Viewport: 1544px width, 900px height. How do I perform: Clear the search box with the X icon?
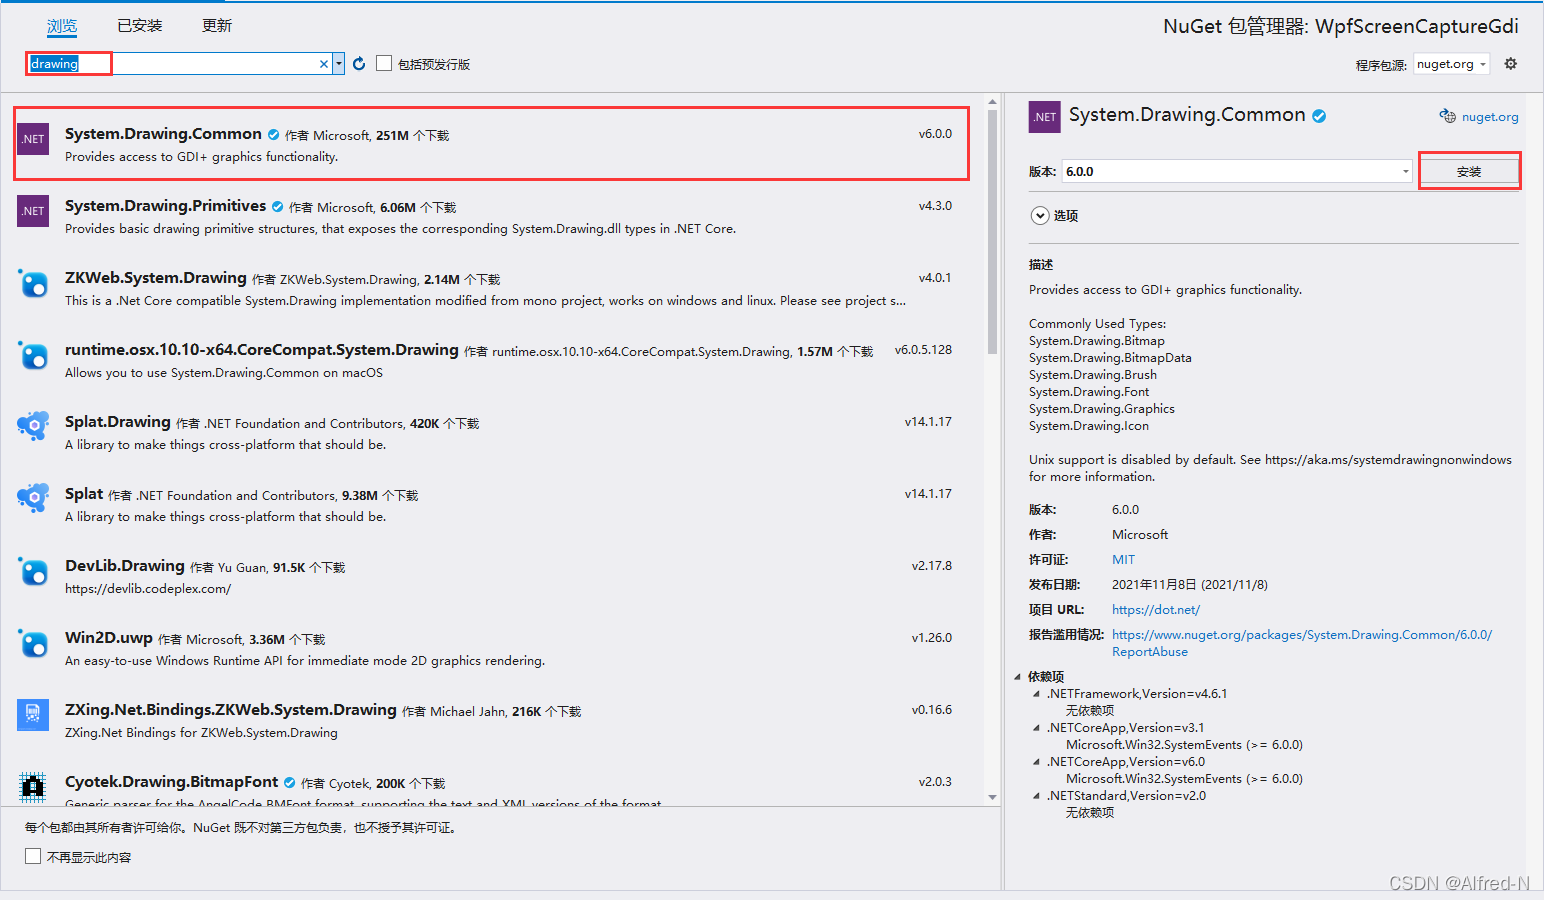(x=324, y=64)
